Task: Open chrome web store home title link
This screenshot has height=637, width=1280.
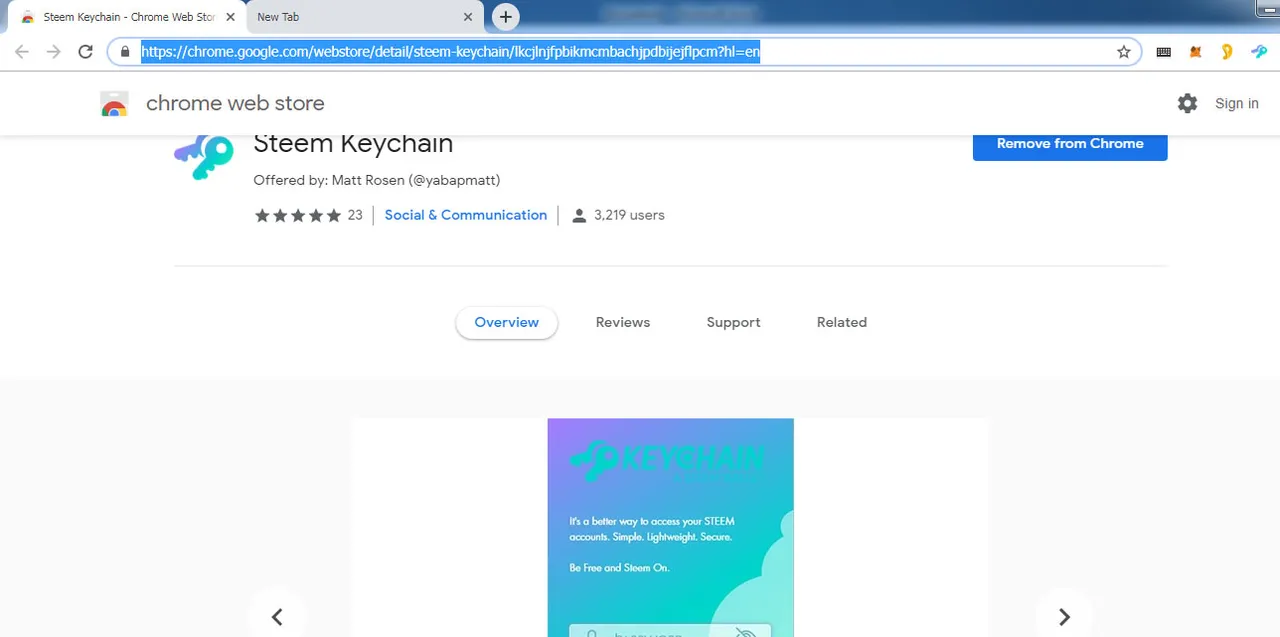Action: pos(235,103)
